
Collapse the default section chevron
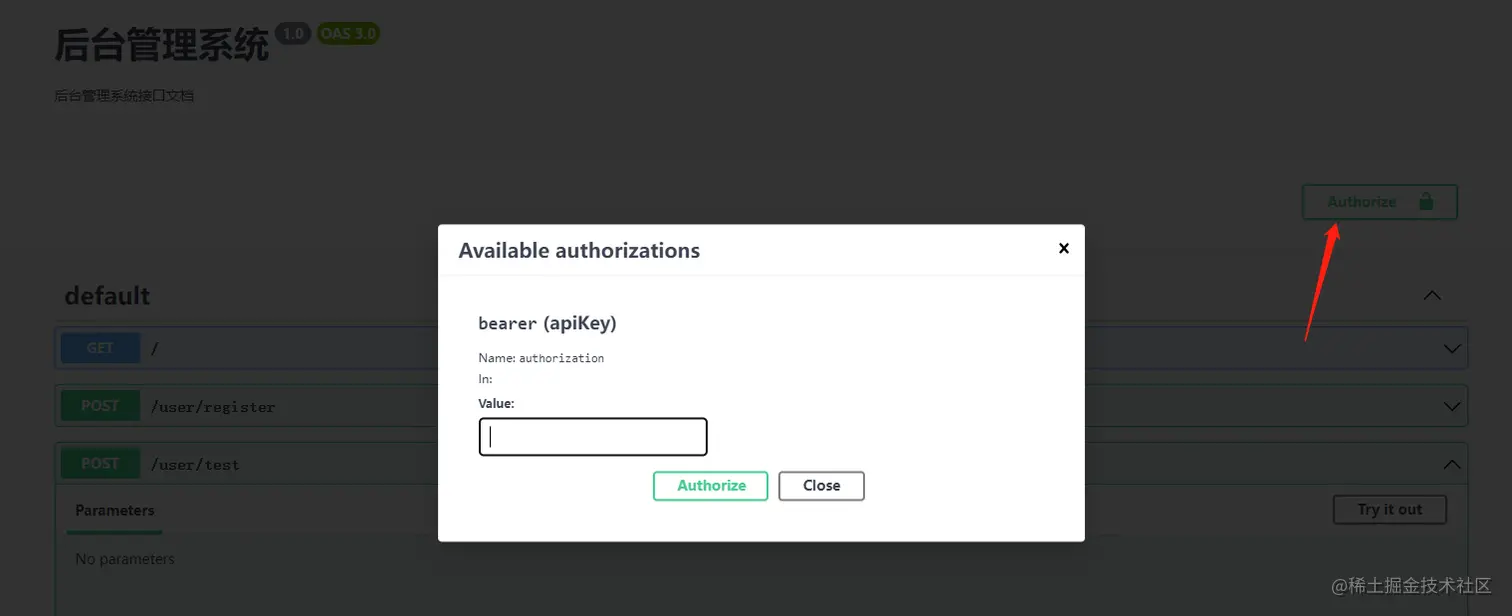[1432, 296]
